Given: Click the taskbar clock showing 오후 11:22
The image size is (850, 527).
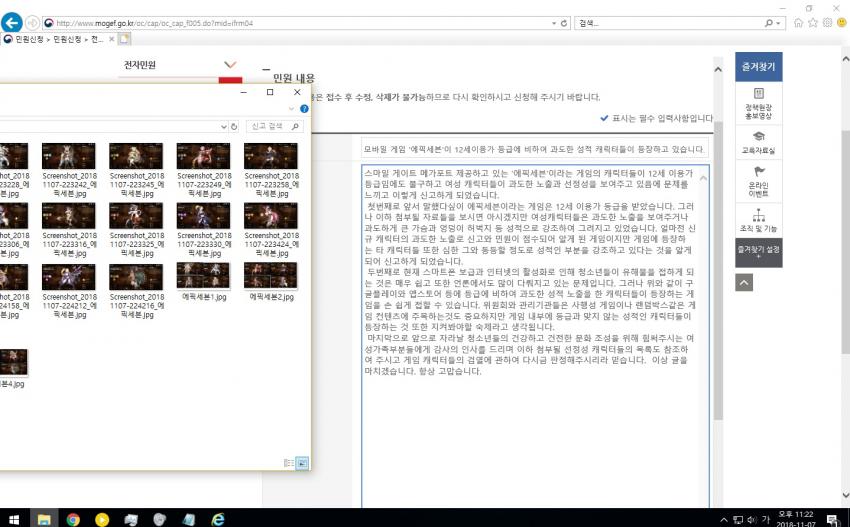Looking at the screenshot, I should point(796,519).
